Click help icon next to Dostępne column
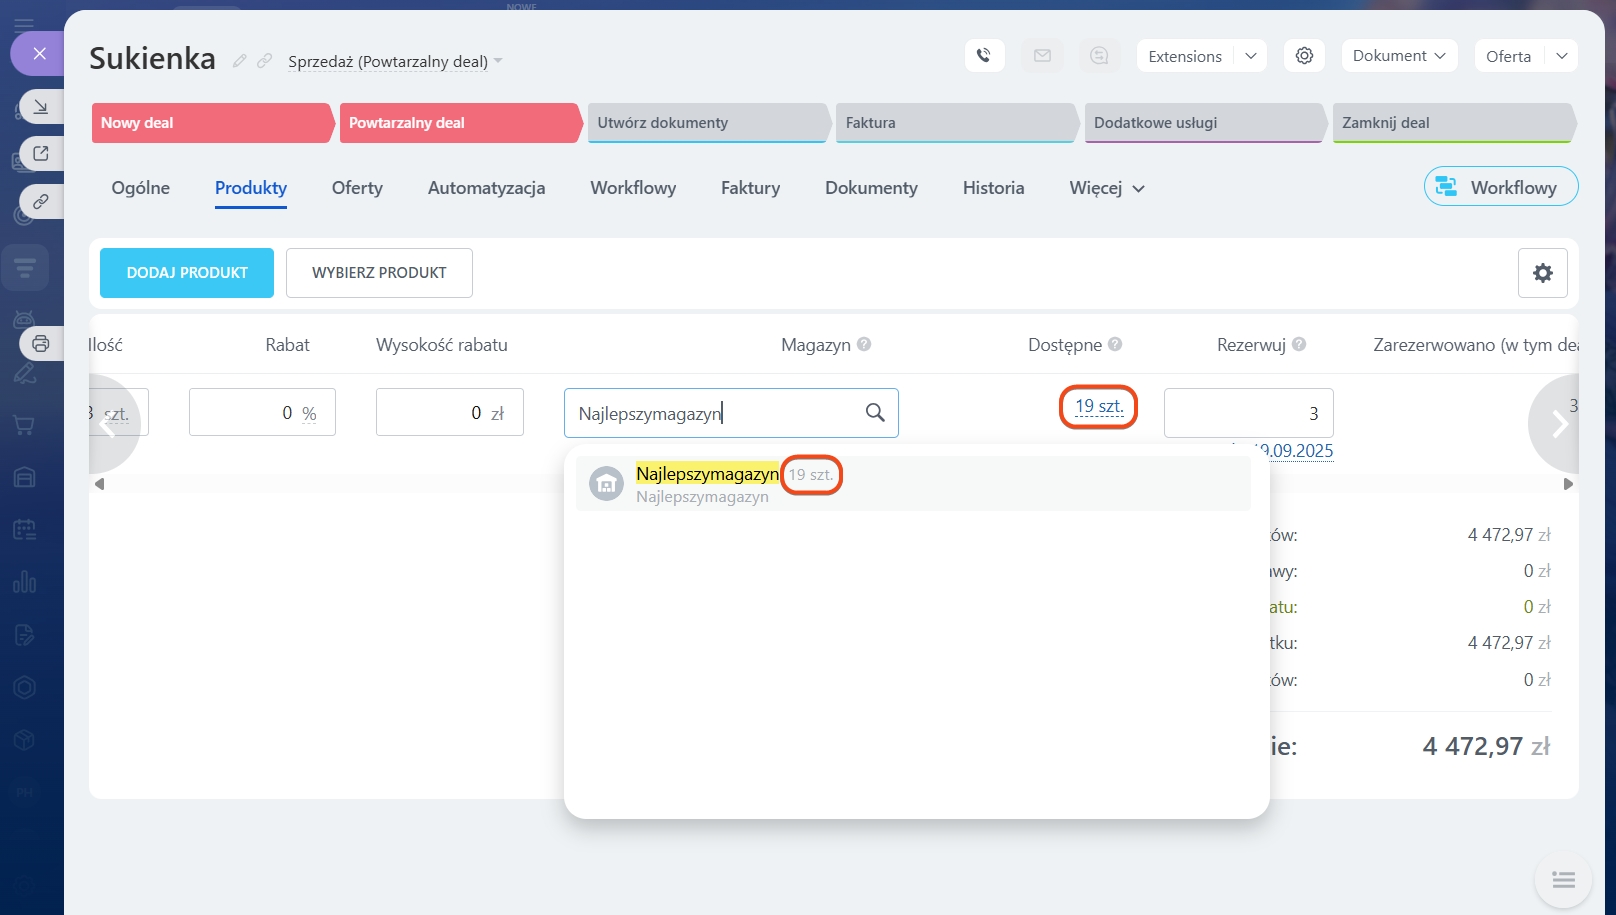 (1115, 344)
